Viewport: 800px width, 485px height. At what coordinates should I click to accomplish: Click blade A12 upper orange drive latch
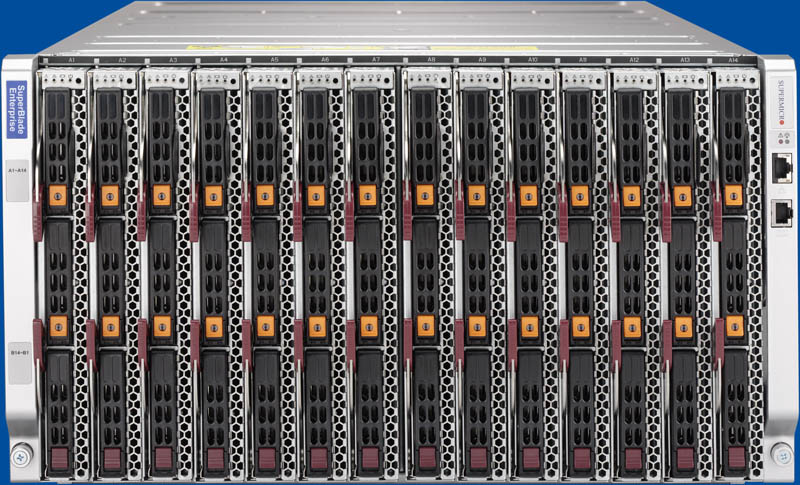point(632,196)
